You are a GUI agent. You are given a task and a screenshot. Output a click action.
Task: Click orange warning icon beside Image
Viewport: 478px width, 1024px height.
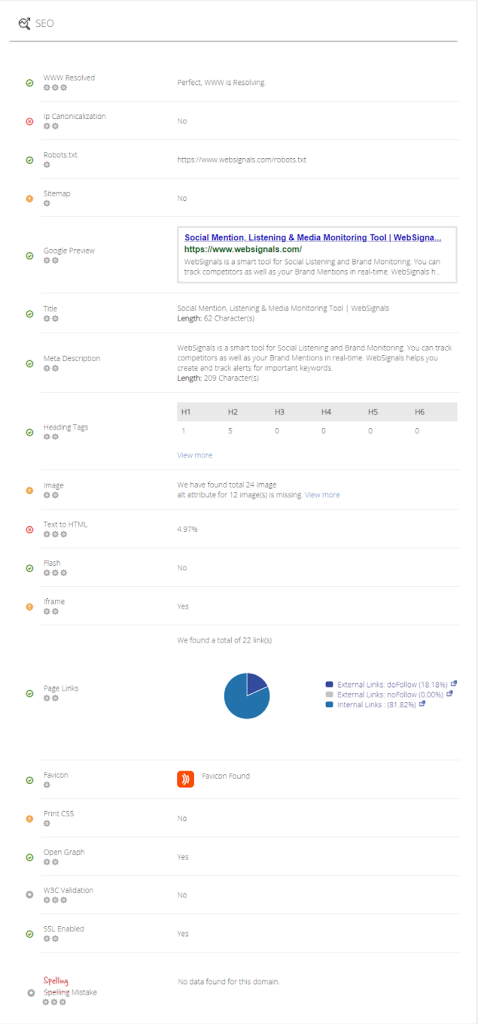point(29,490)
